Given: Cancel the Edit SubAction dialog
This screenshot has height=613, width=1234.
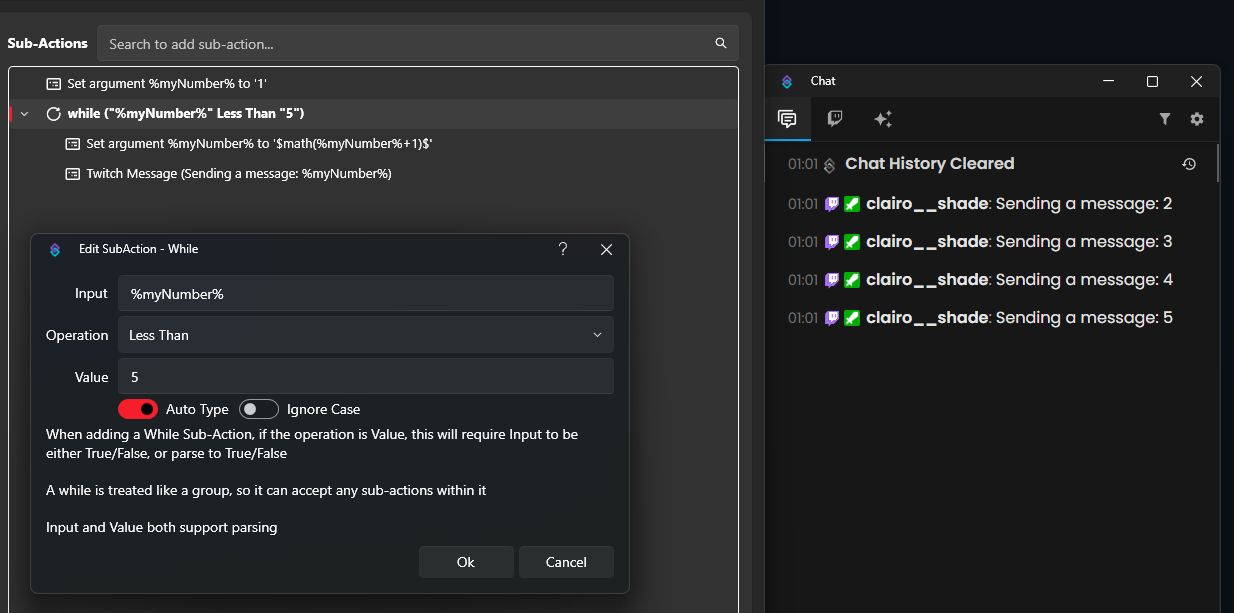Looking at the screenshot, I should point(566,562).
